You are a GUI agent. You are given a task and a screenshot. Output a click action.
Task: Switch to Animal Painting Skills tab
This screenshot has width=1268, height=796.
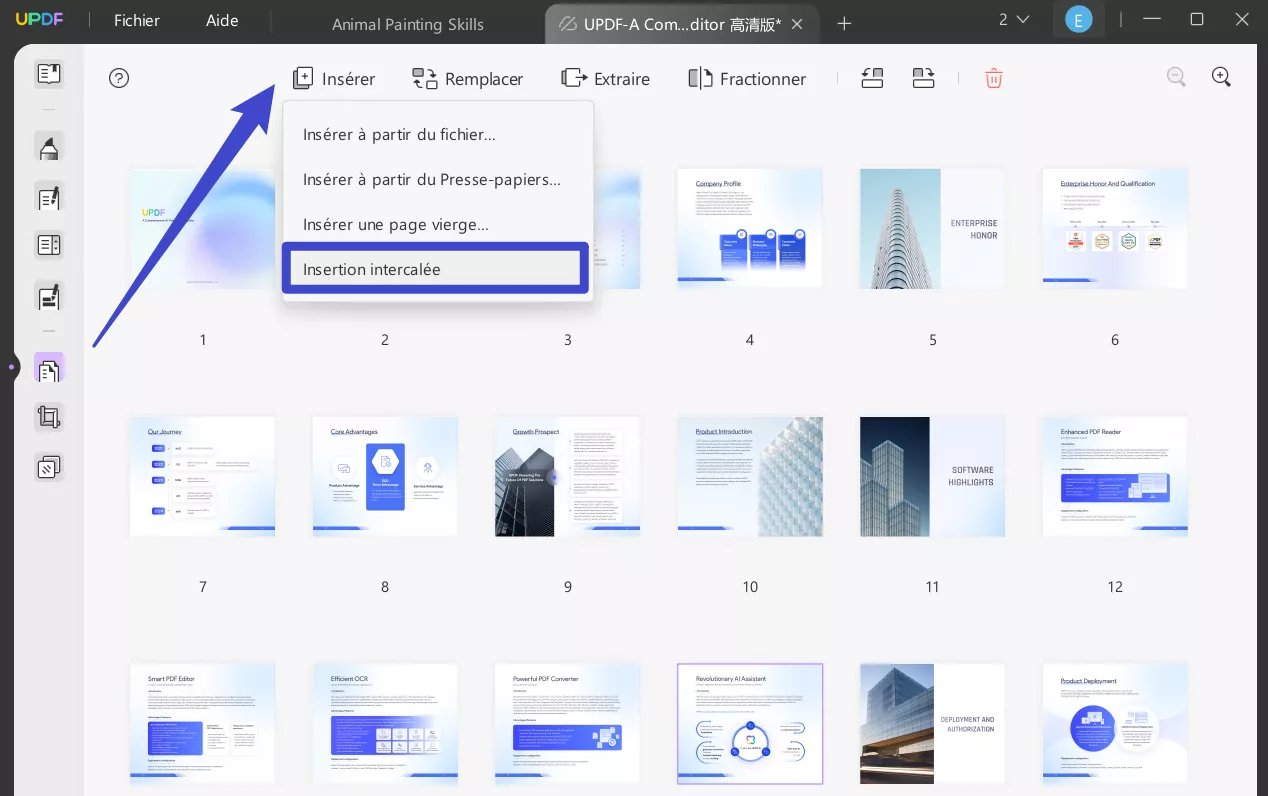(x=407, y=24)
